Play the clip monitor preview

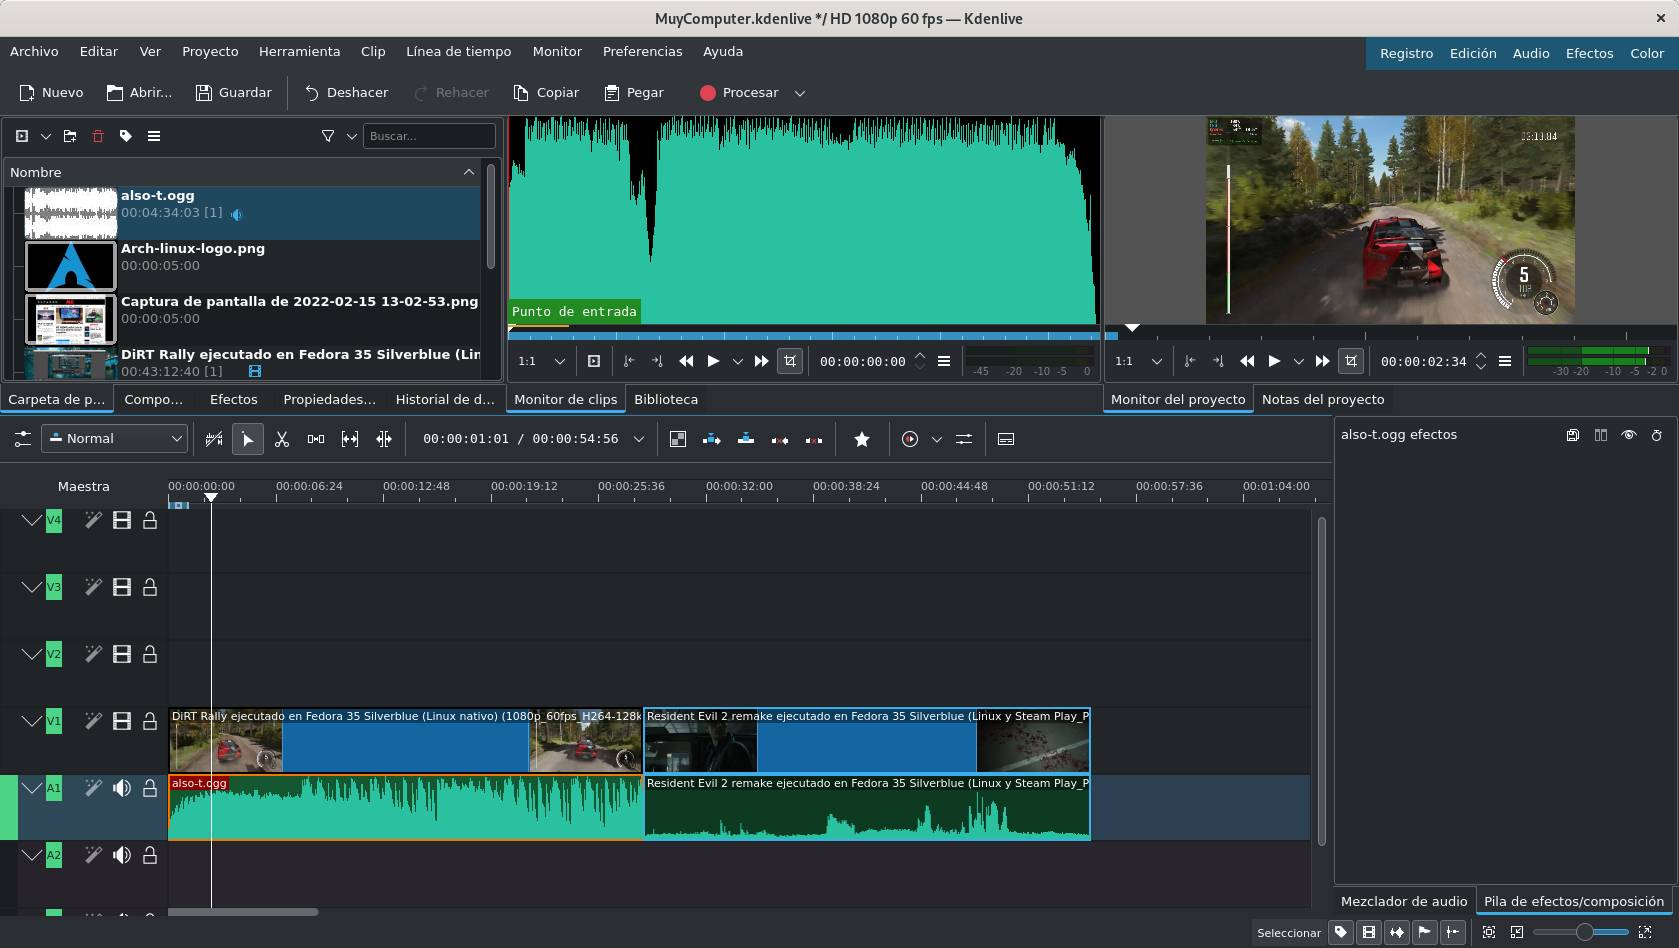point(713,361)
